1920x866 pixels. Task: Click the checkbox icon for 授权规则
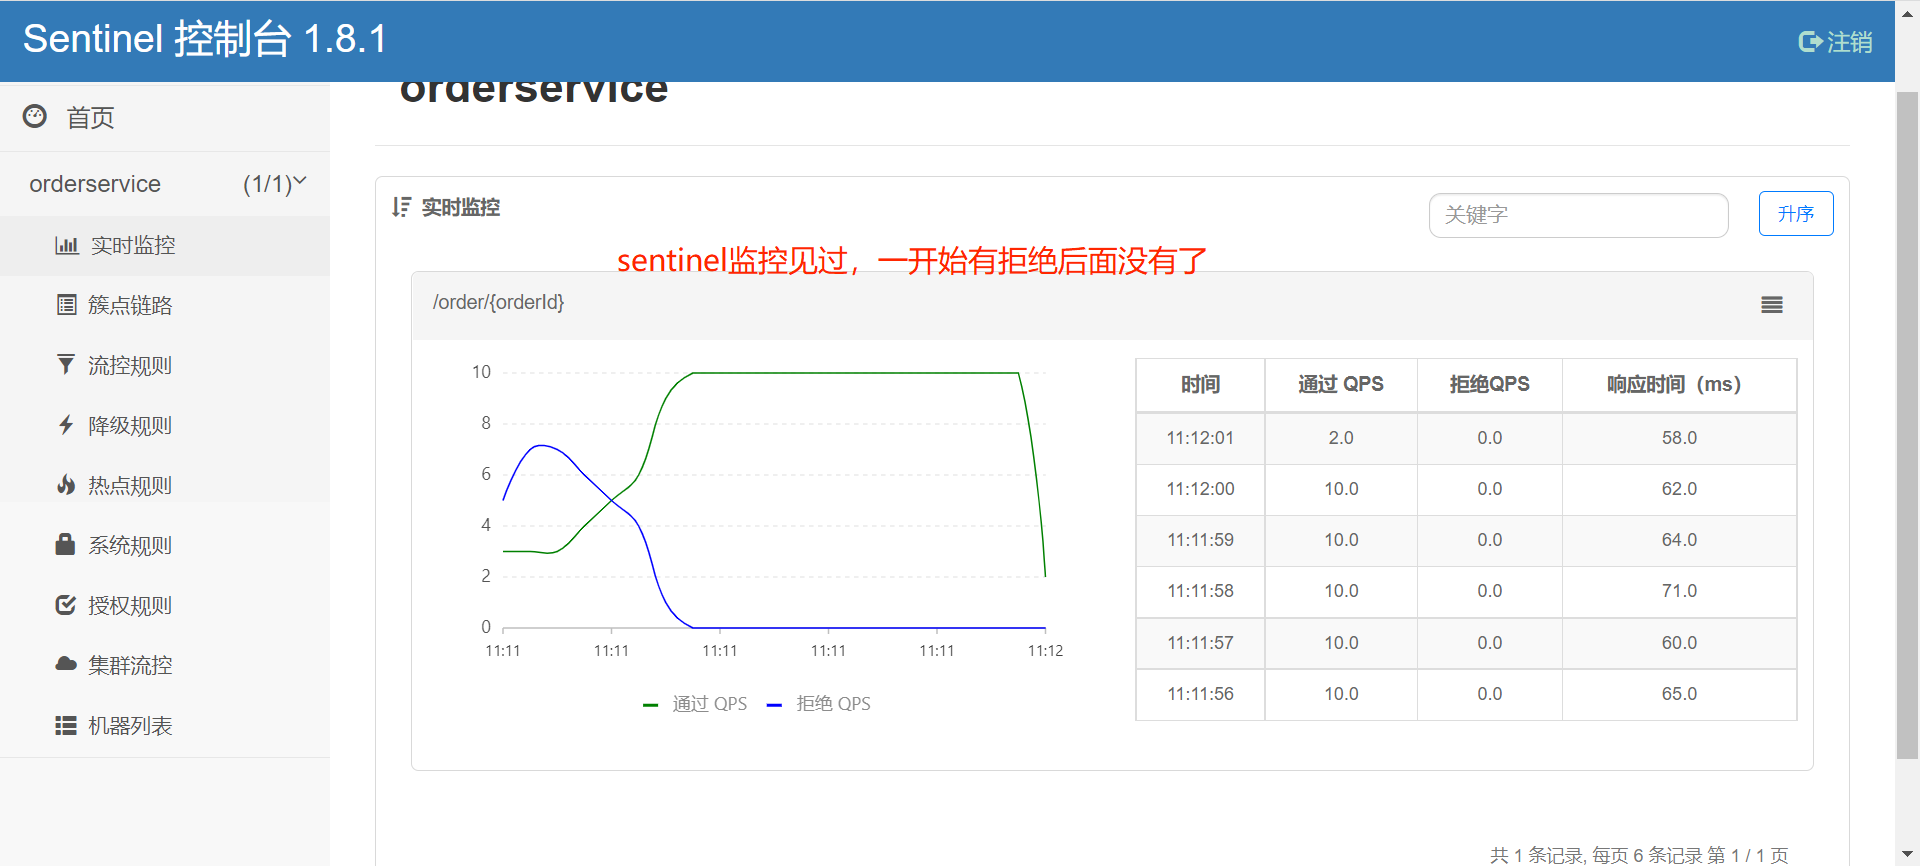point(66,605)
